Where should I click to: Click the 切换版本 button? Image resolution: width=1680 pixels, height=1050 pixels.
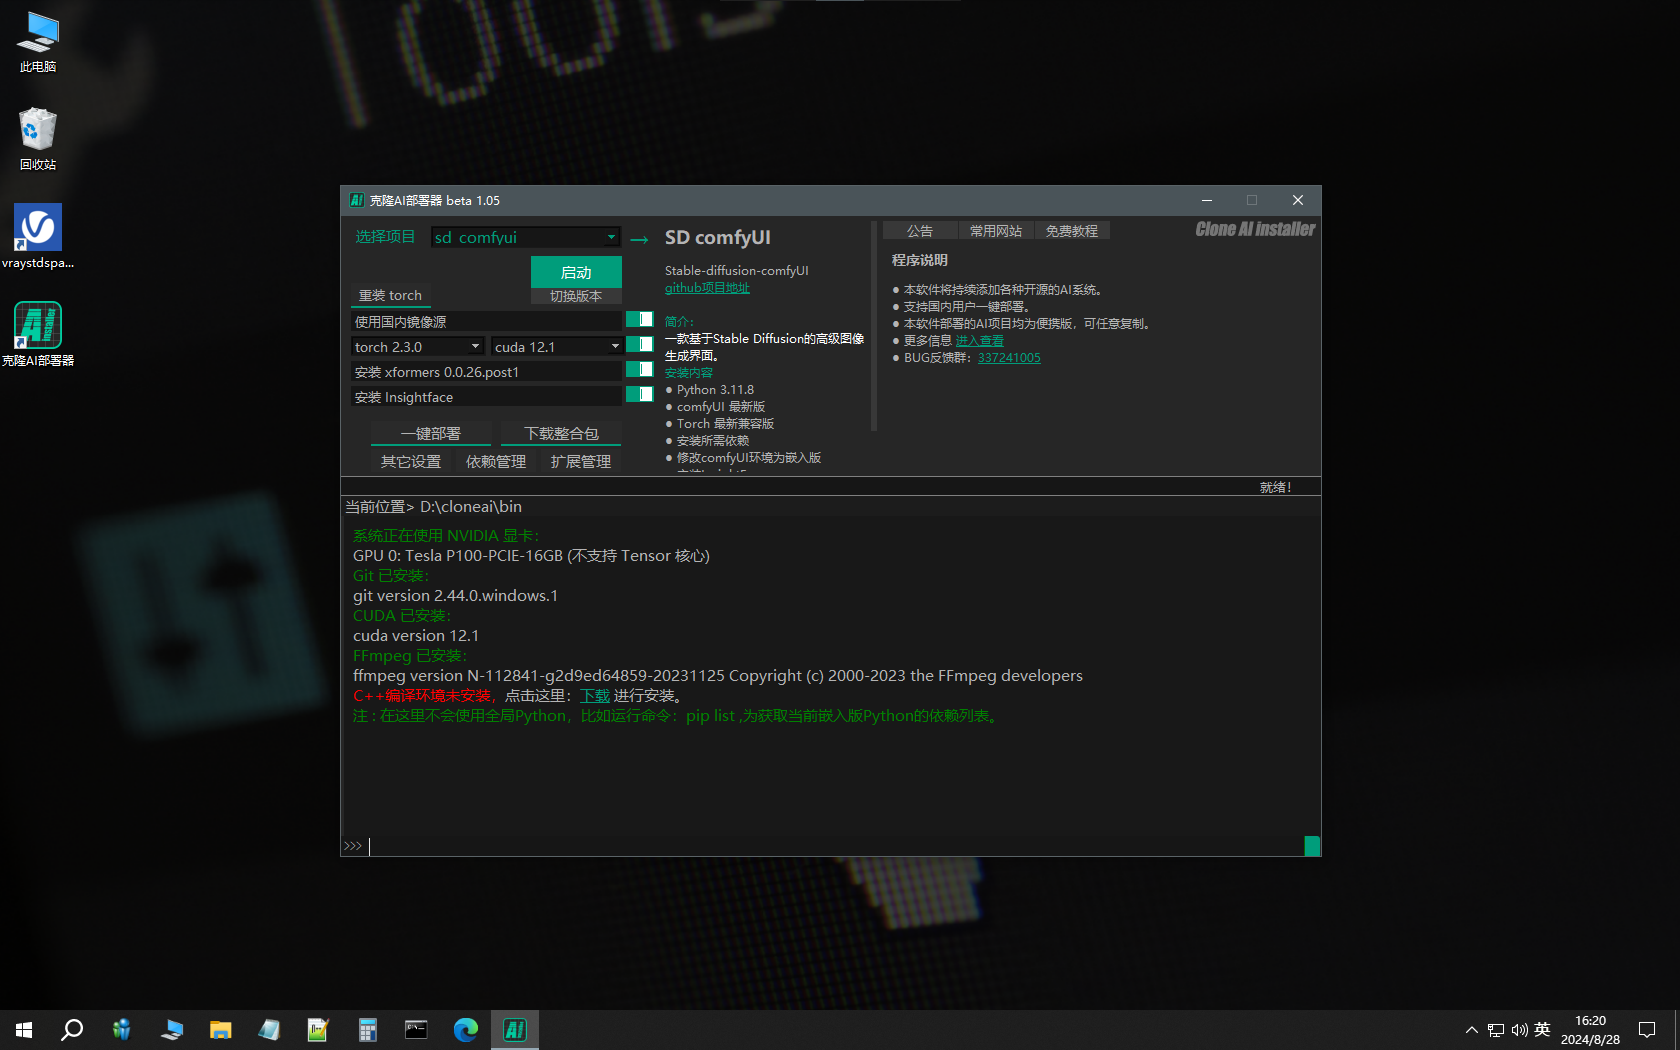[576, 296]
